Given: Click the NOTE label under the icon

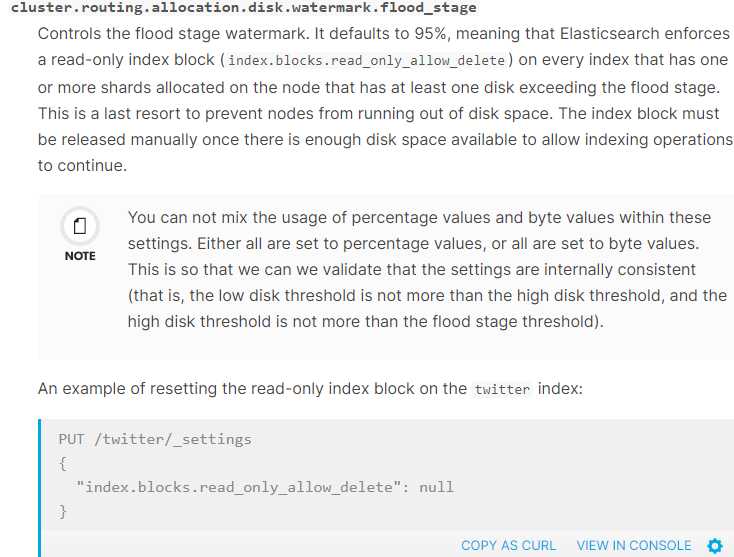Looking at the screenshot, I should [80, 256].
